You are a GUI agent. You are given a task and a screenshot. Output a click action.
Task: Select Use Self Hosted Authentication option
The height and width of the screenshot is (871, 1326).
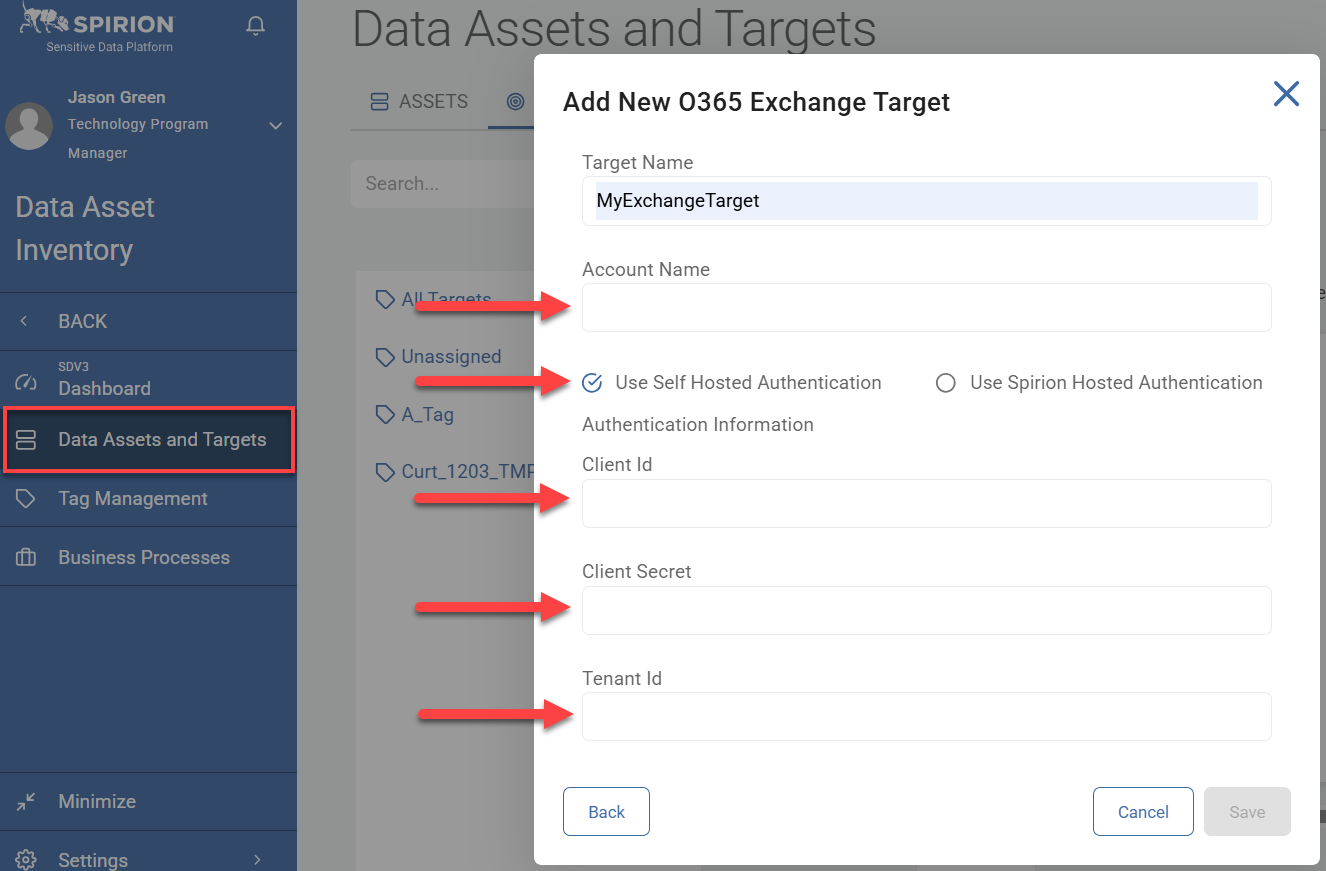[592, 383]
